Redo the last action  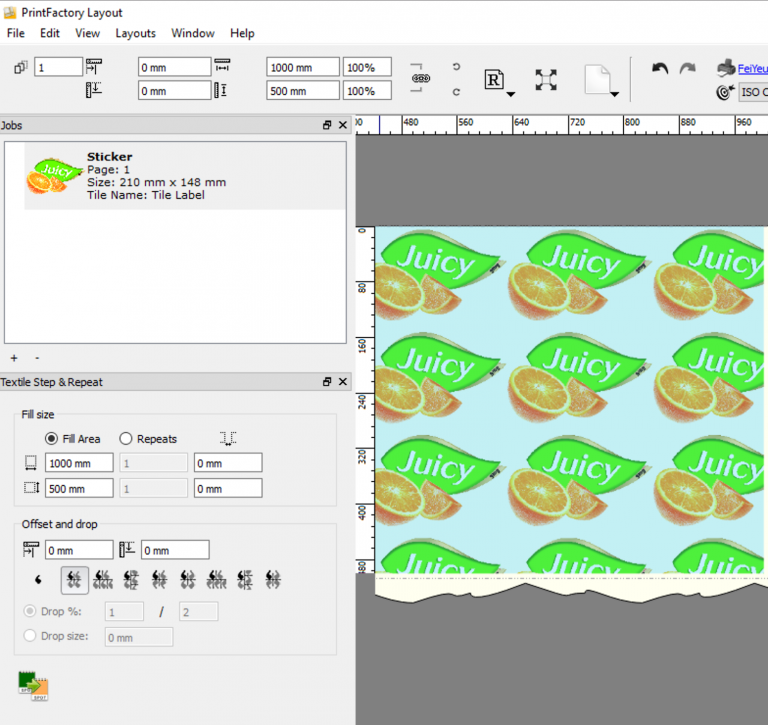(x=688, y=69)
